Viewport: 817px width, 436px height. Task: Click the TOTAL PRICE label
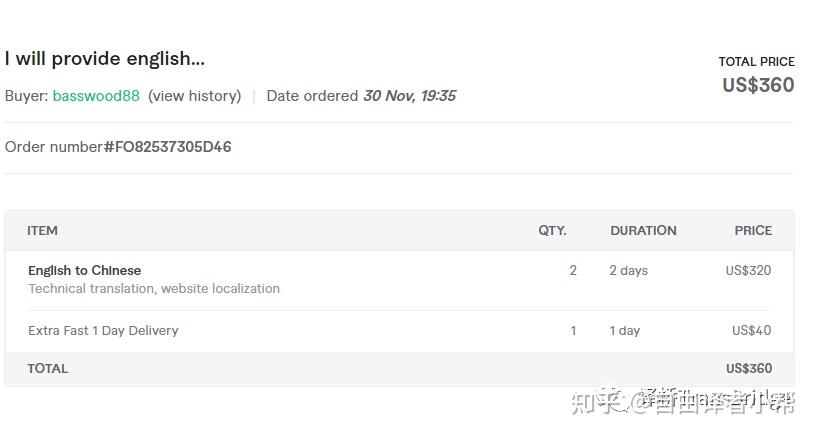756,62
